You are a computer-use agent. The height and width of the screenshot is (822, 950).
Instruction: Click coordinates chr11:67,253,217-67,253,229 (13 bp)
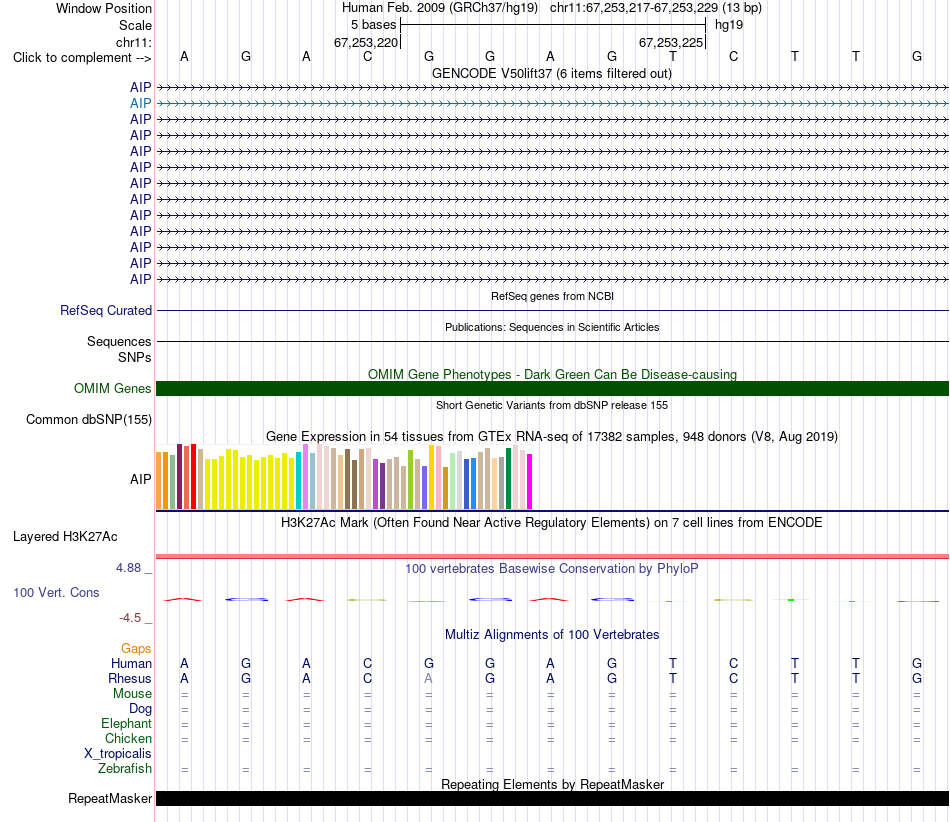pyautogui.click(x=656, y=8)
